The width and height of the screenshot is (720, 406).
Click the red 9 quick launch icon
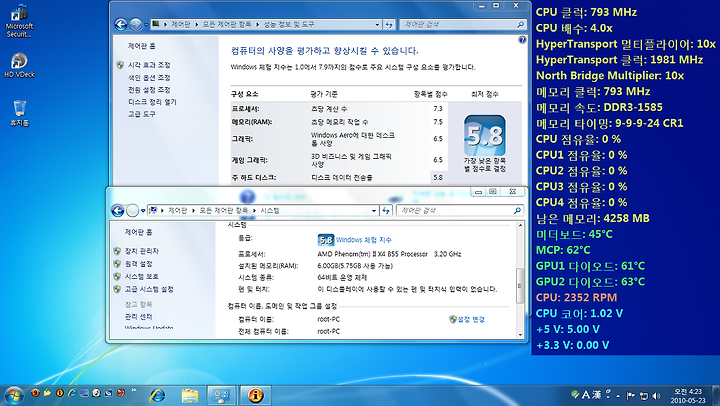(35, 393)
